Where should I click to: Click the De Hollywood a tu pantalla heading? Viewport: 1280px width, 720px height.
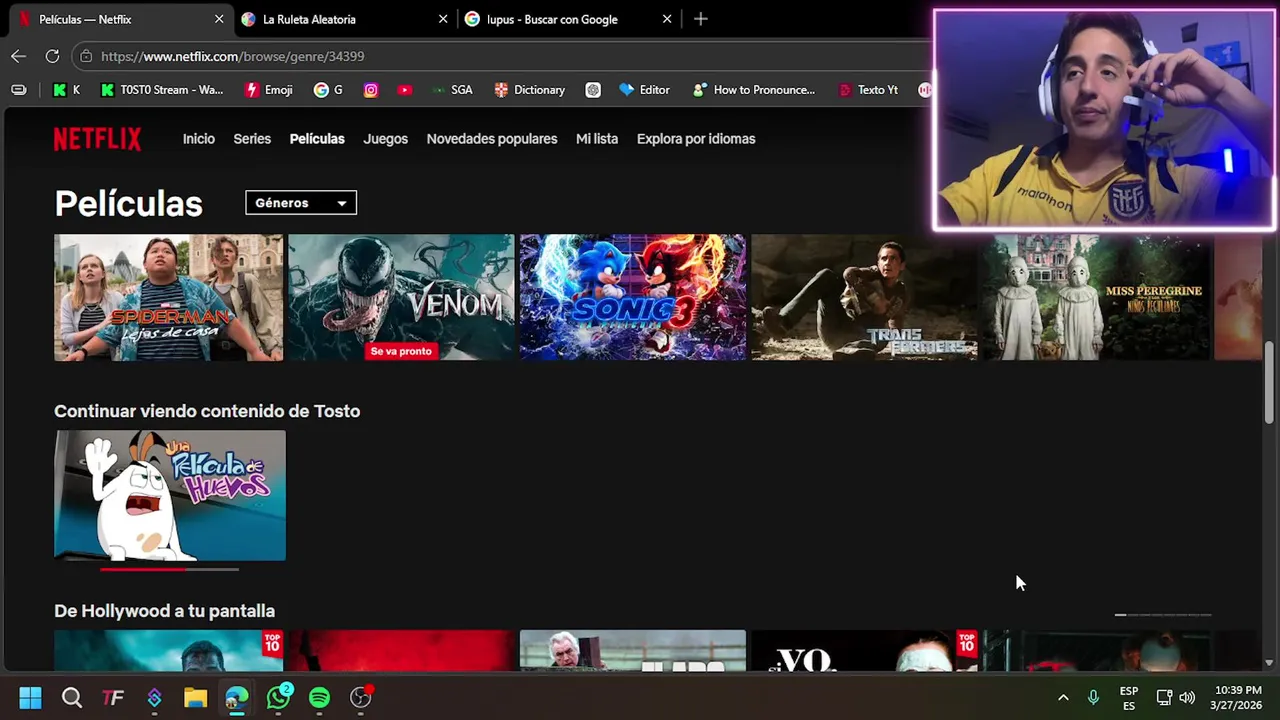point(164,611)
